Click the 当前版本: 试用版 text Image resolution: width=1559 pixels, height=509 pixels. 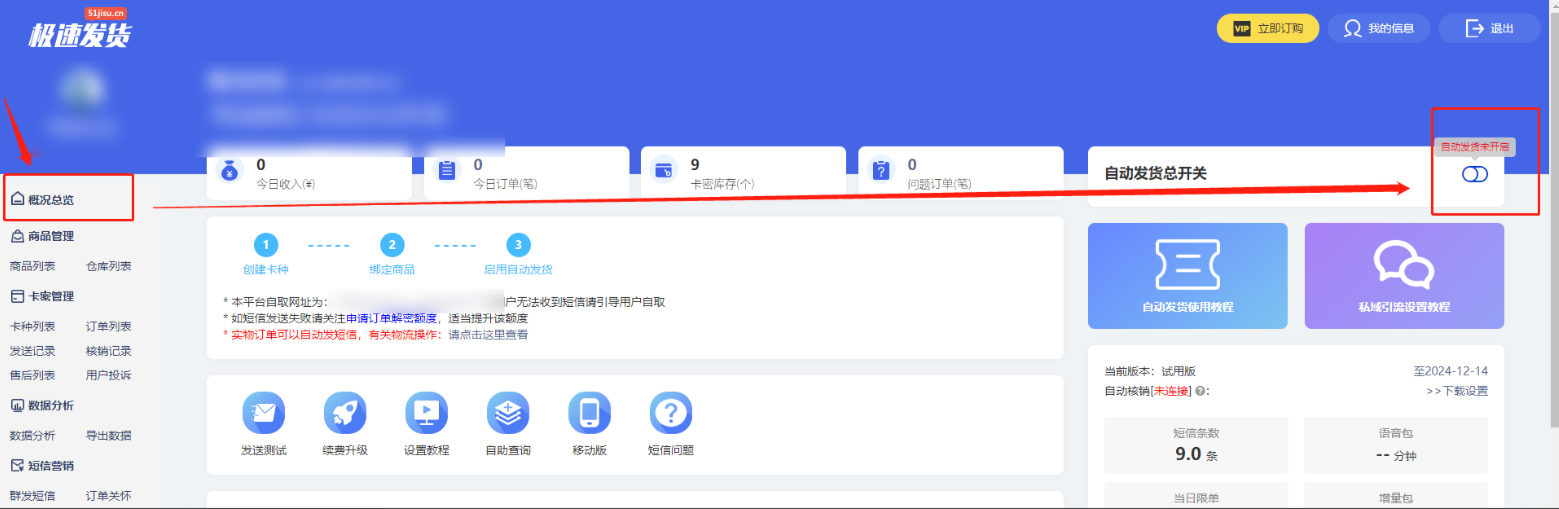(1150, 370)
